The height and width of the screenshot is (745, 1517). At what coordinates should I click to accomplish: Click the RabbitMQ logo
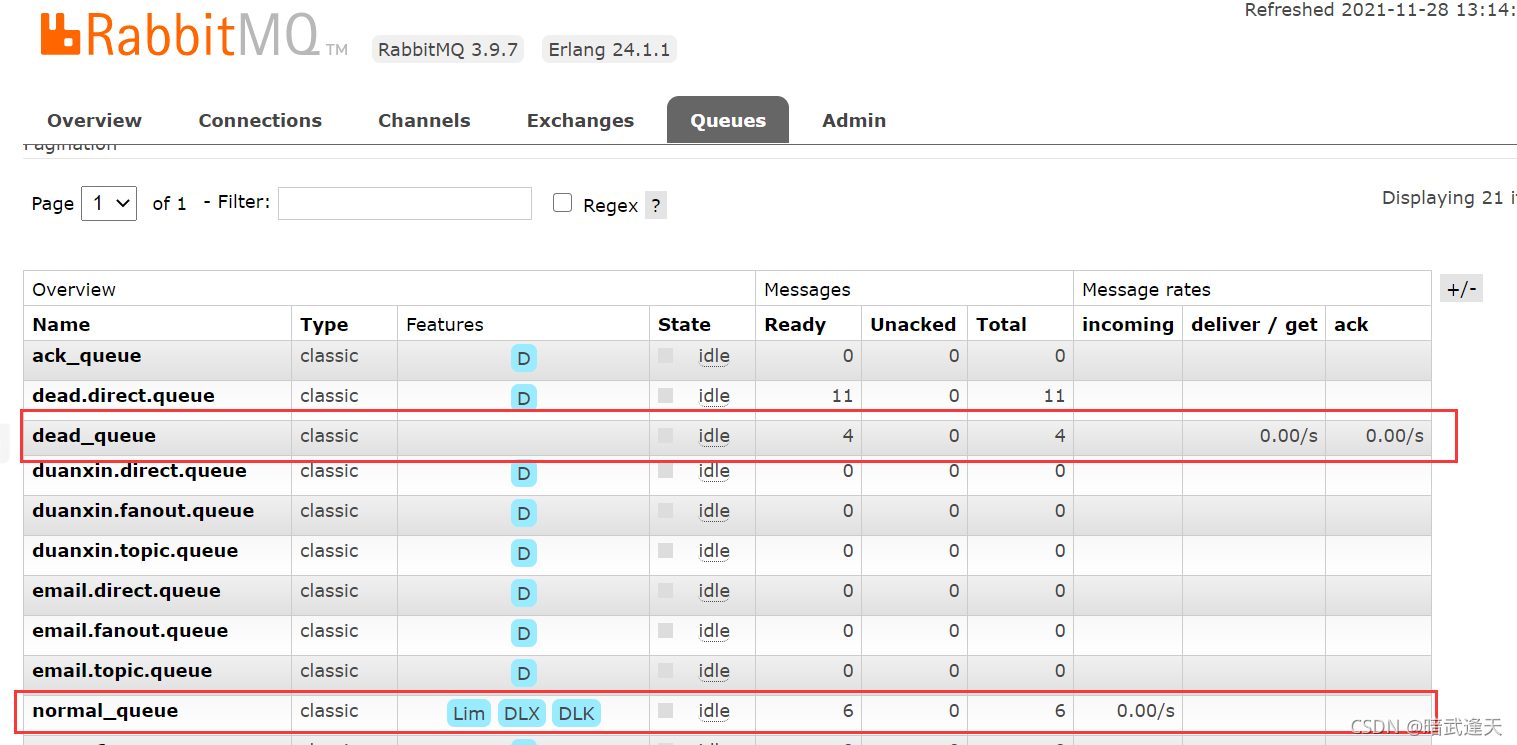(194, 34)
